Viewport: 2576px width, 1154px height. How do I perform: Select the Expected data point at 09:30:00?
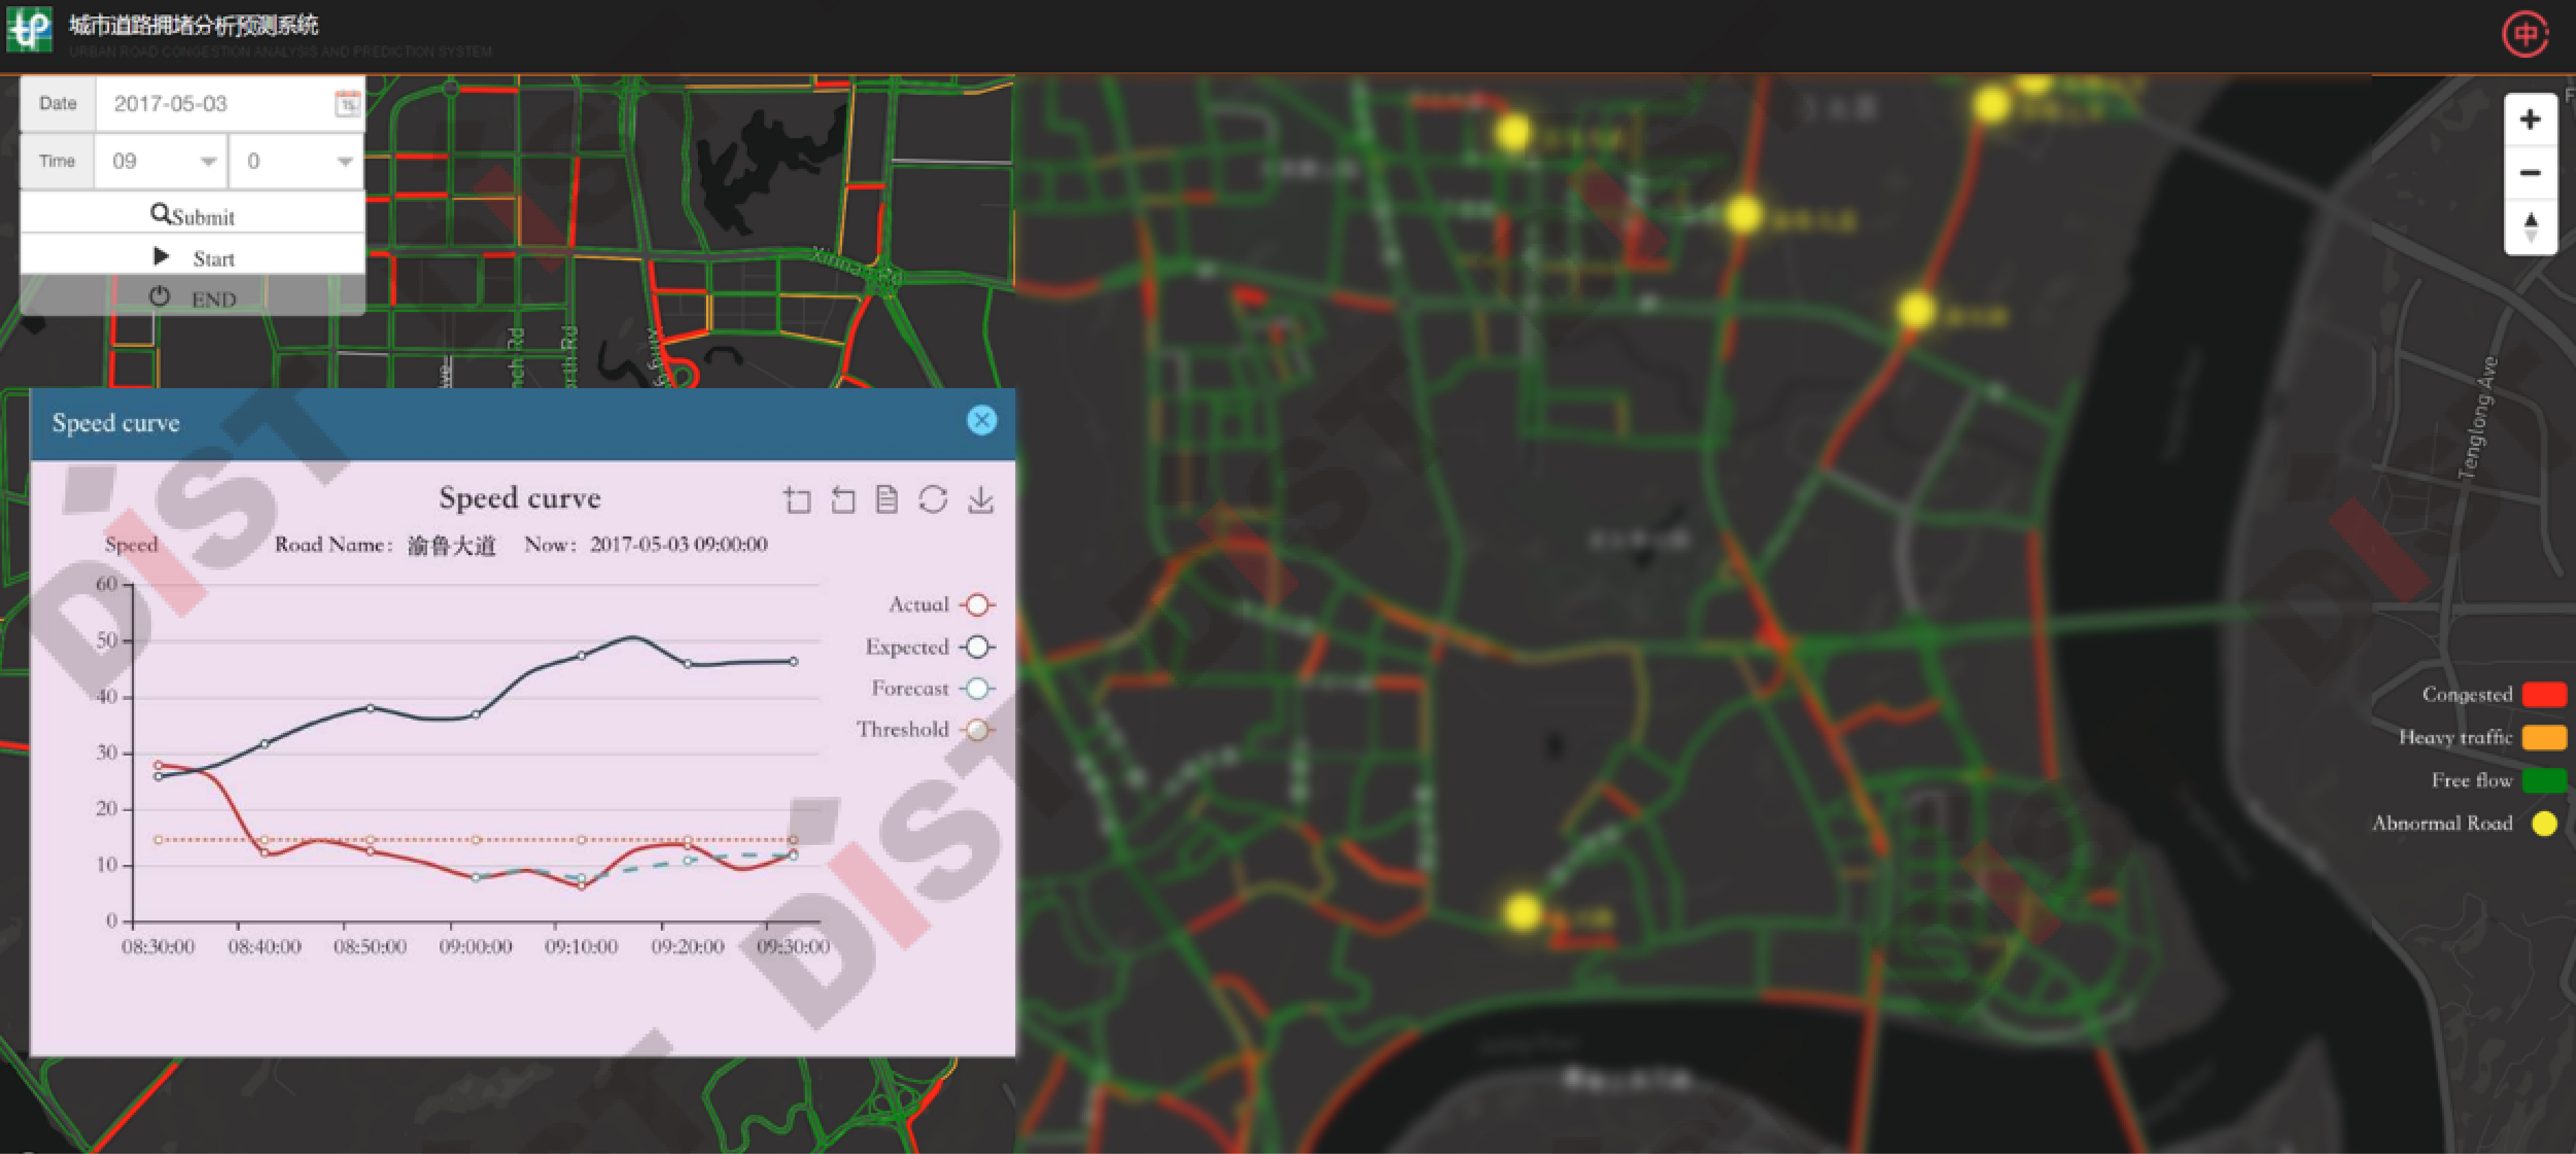[x=794, y=661]
